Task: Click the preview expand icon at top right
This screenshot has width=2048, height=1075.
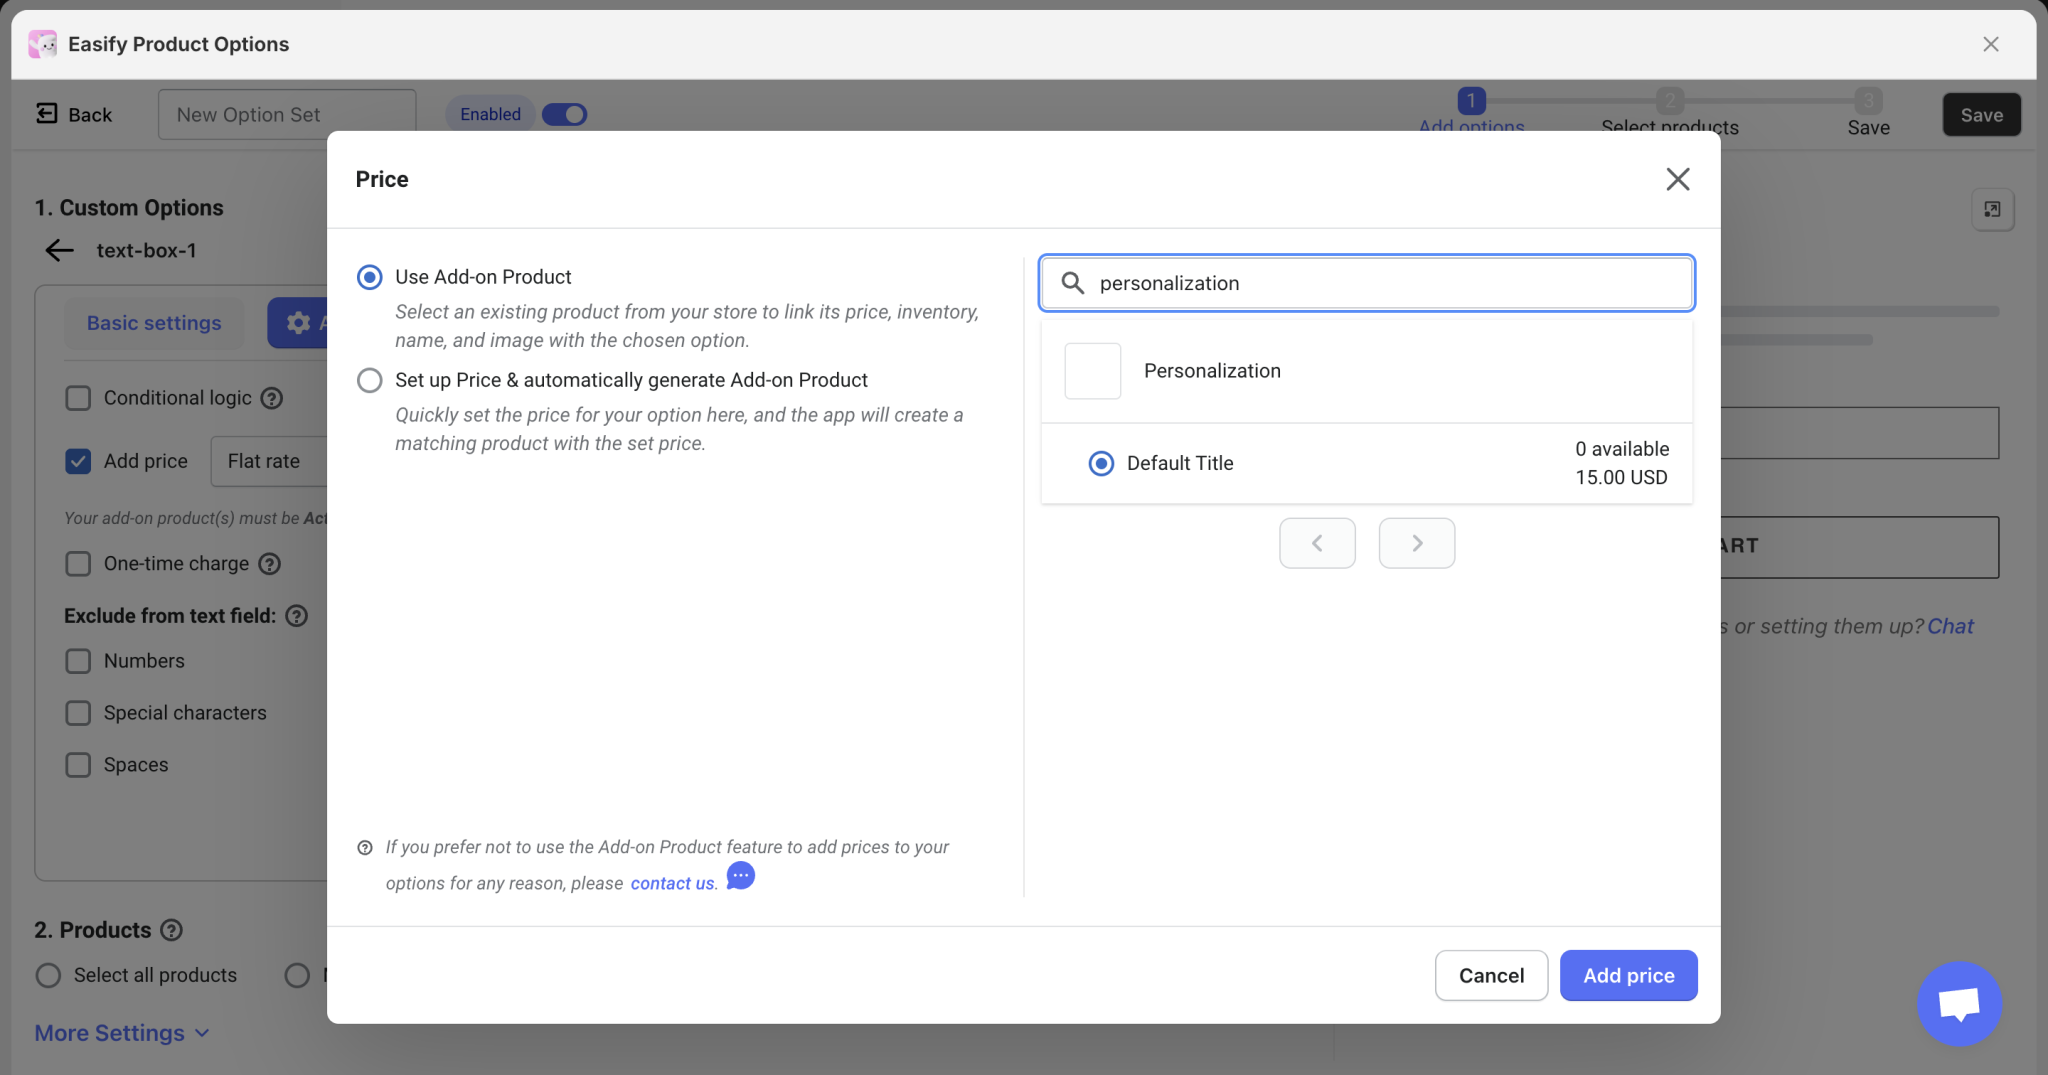Action: (x=1992, y=209)
